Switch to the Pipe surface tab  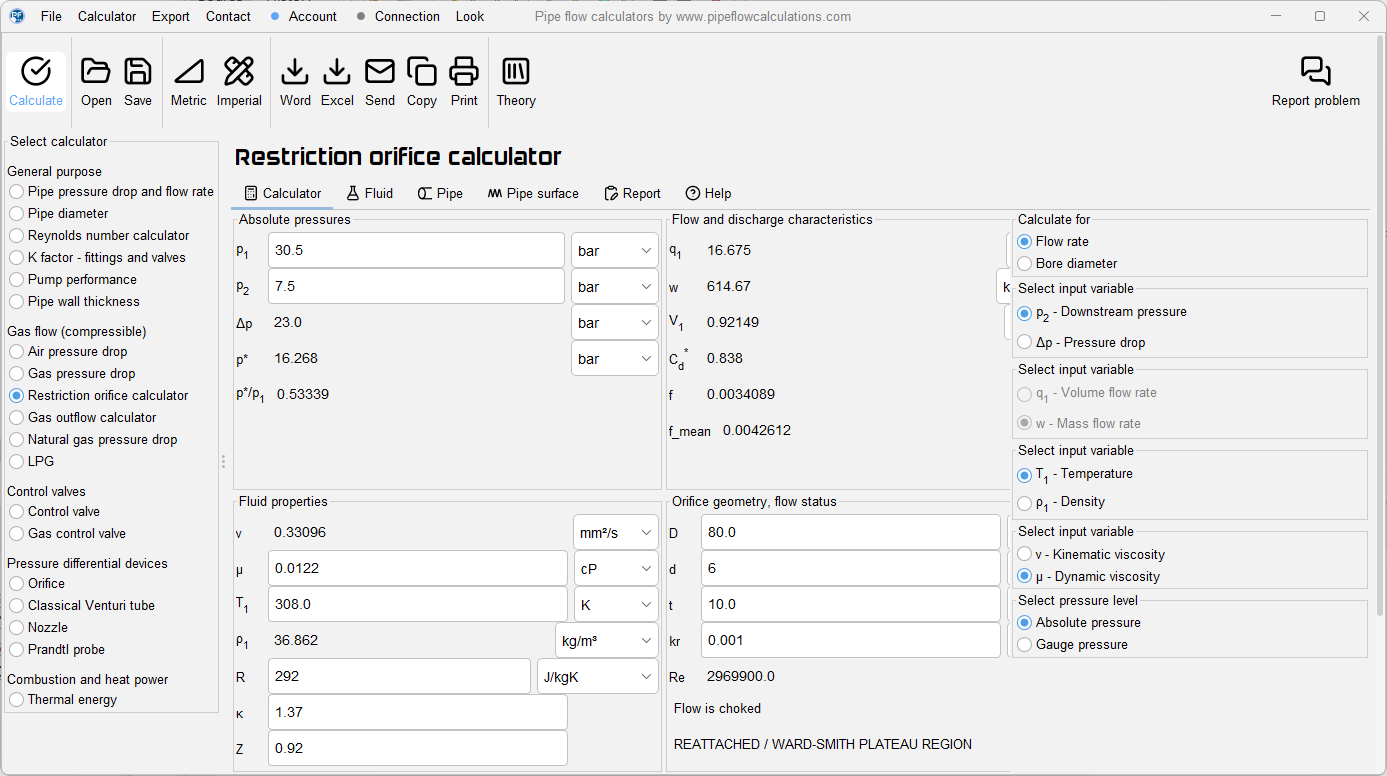pyautogui.click(x=533, y=193)
